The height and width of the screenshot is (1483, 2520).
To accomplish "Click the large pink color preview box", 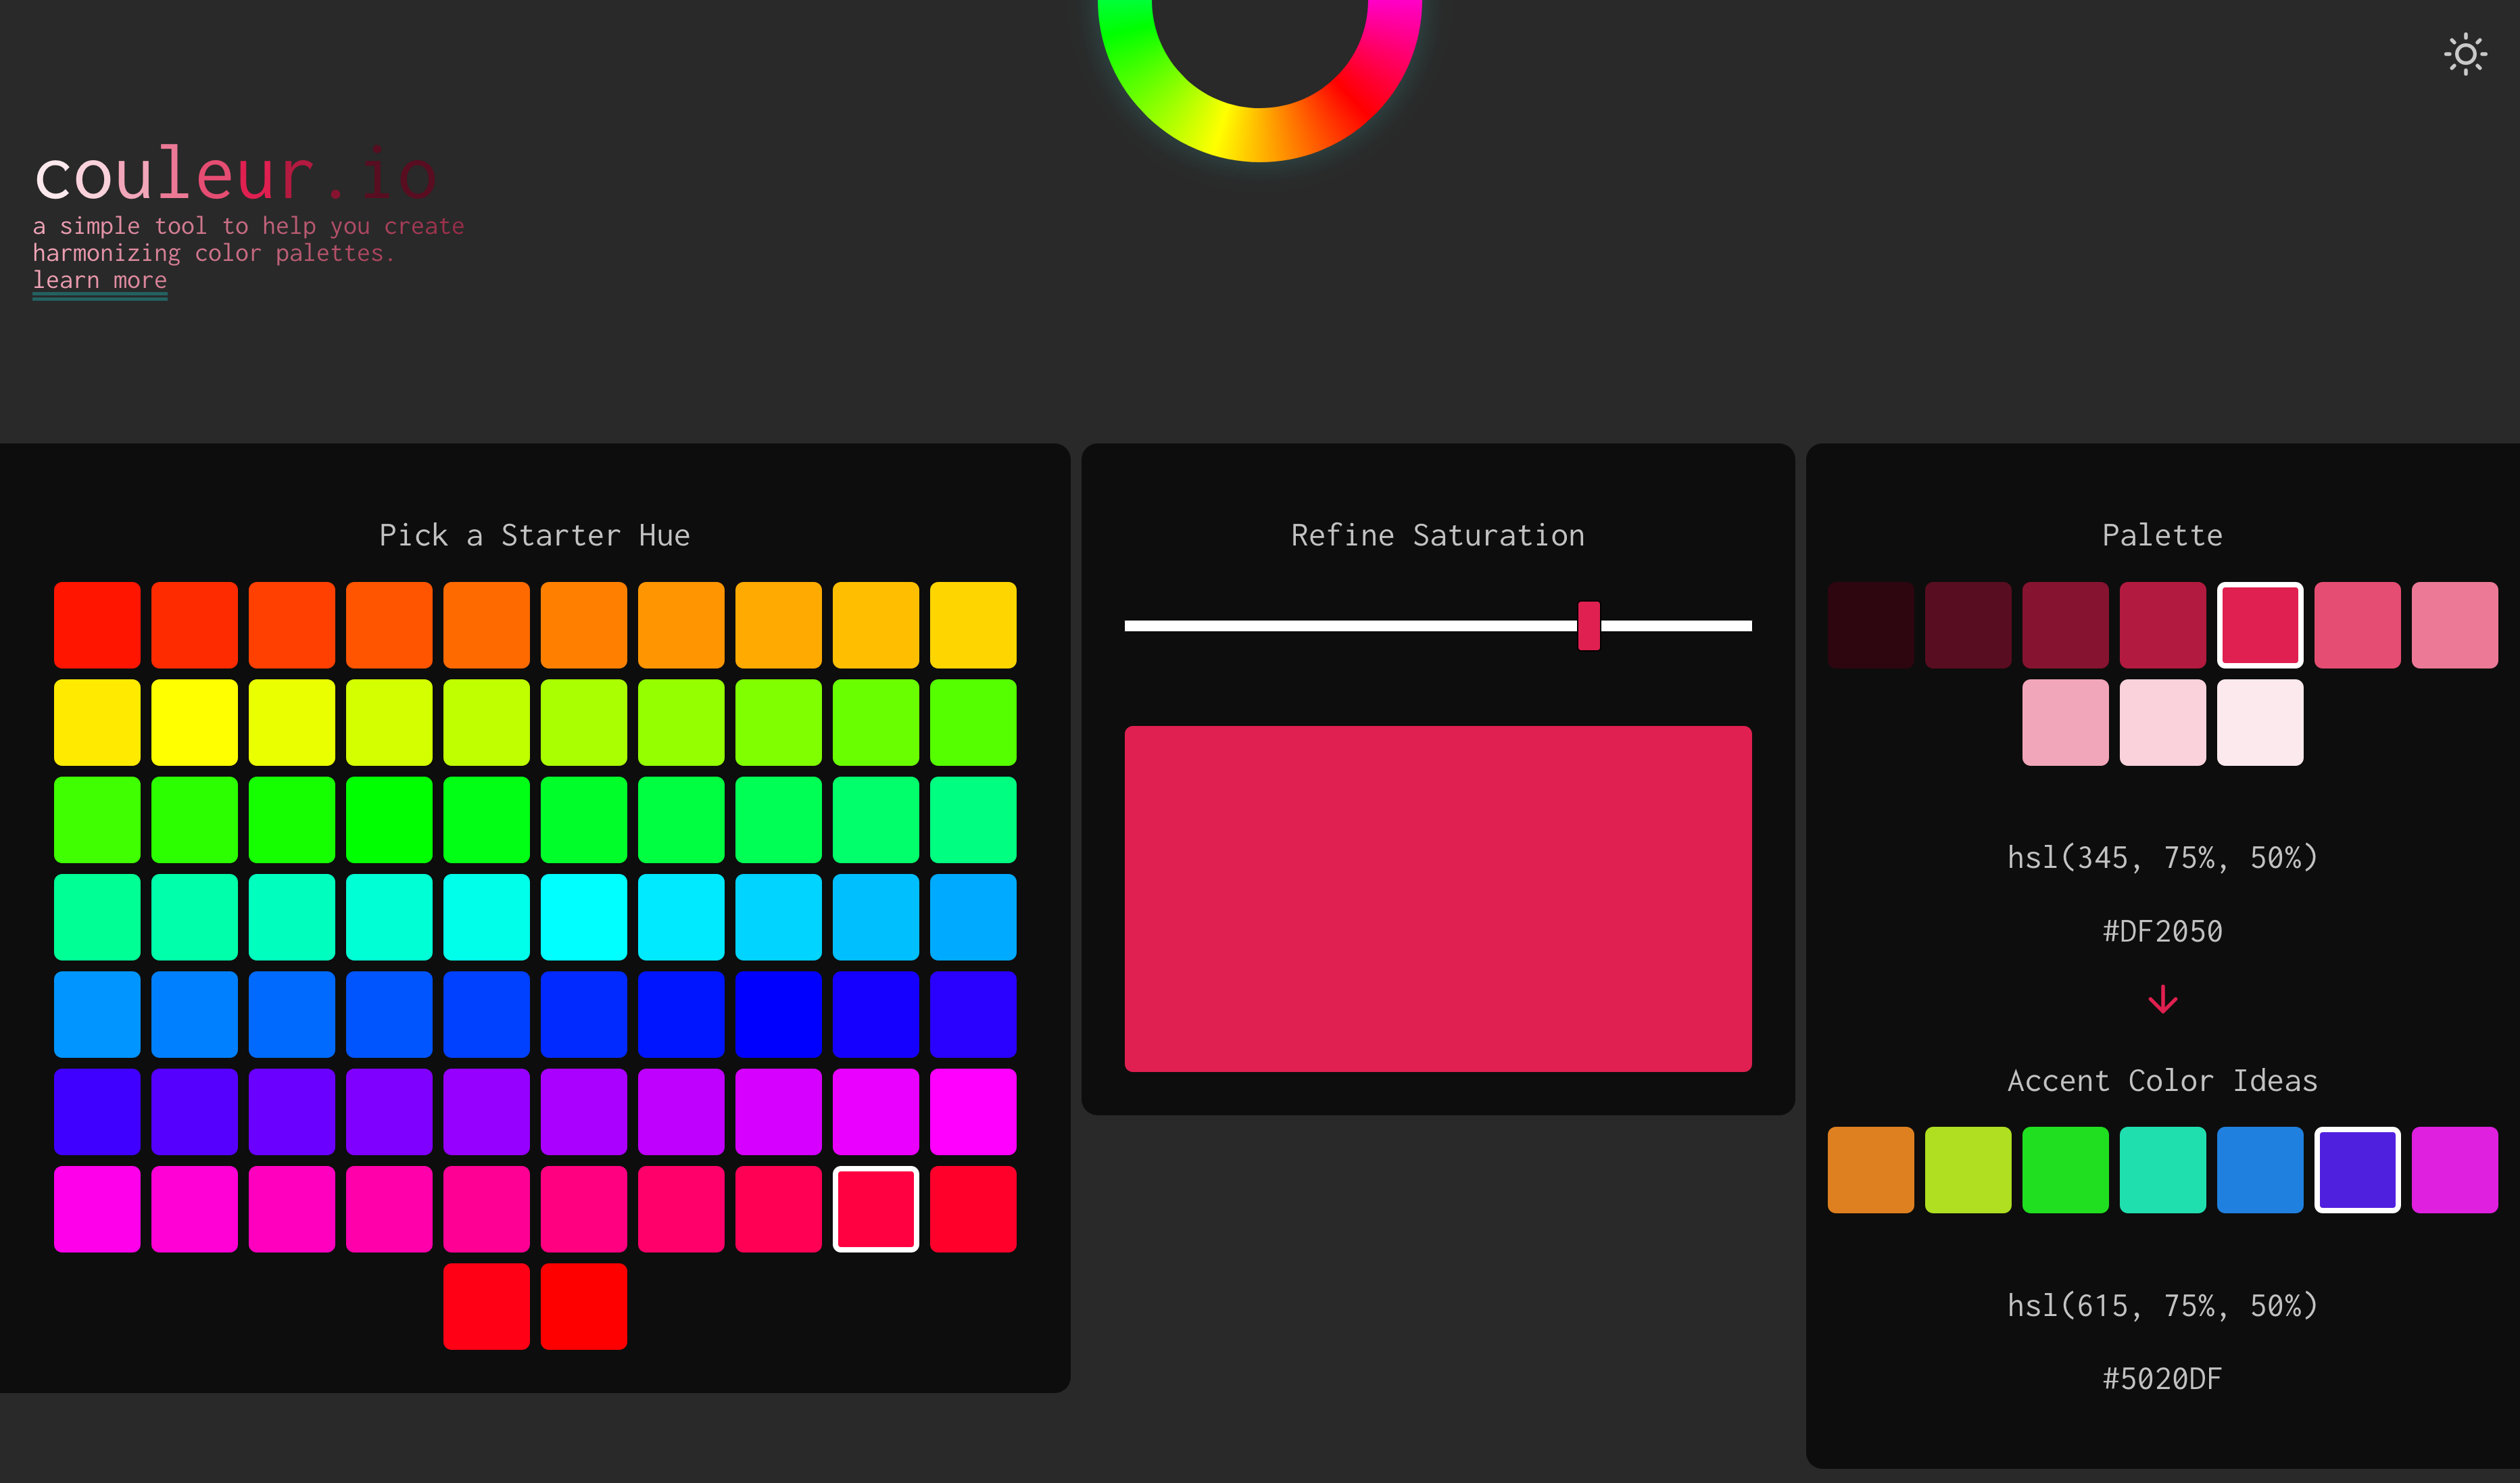I will [1438, 898].
